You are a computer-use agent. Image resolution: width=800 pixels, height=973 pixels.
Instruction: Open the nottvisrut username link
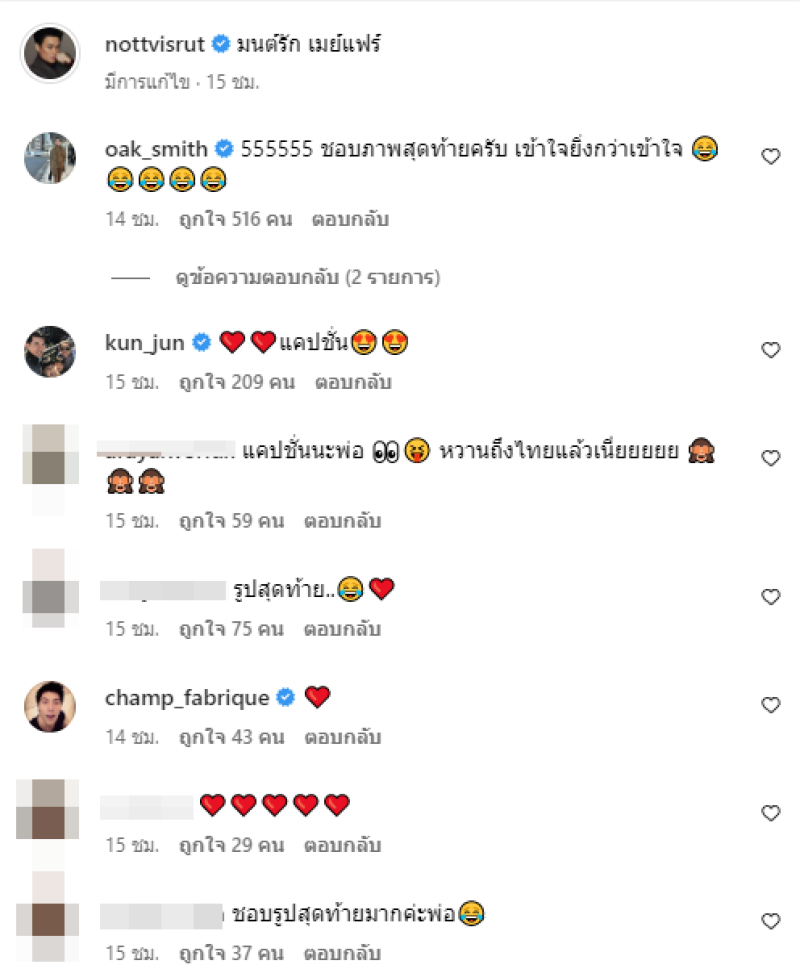point(155,44)
